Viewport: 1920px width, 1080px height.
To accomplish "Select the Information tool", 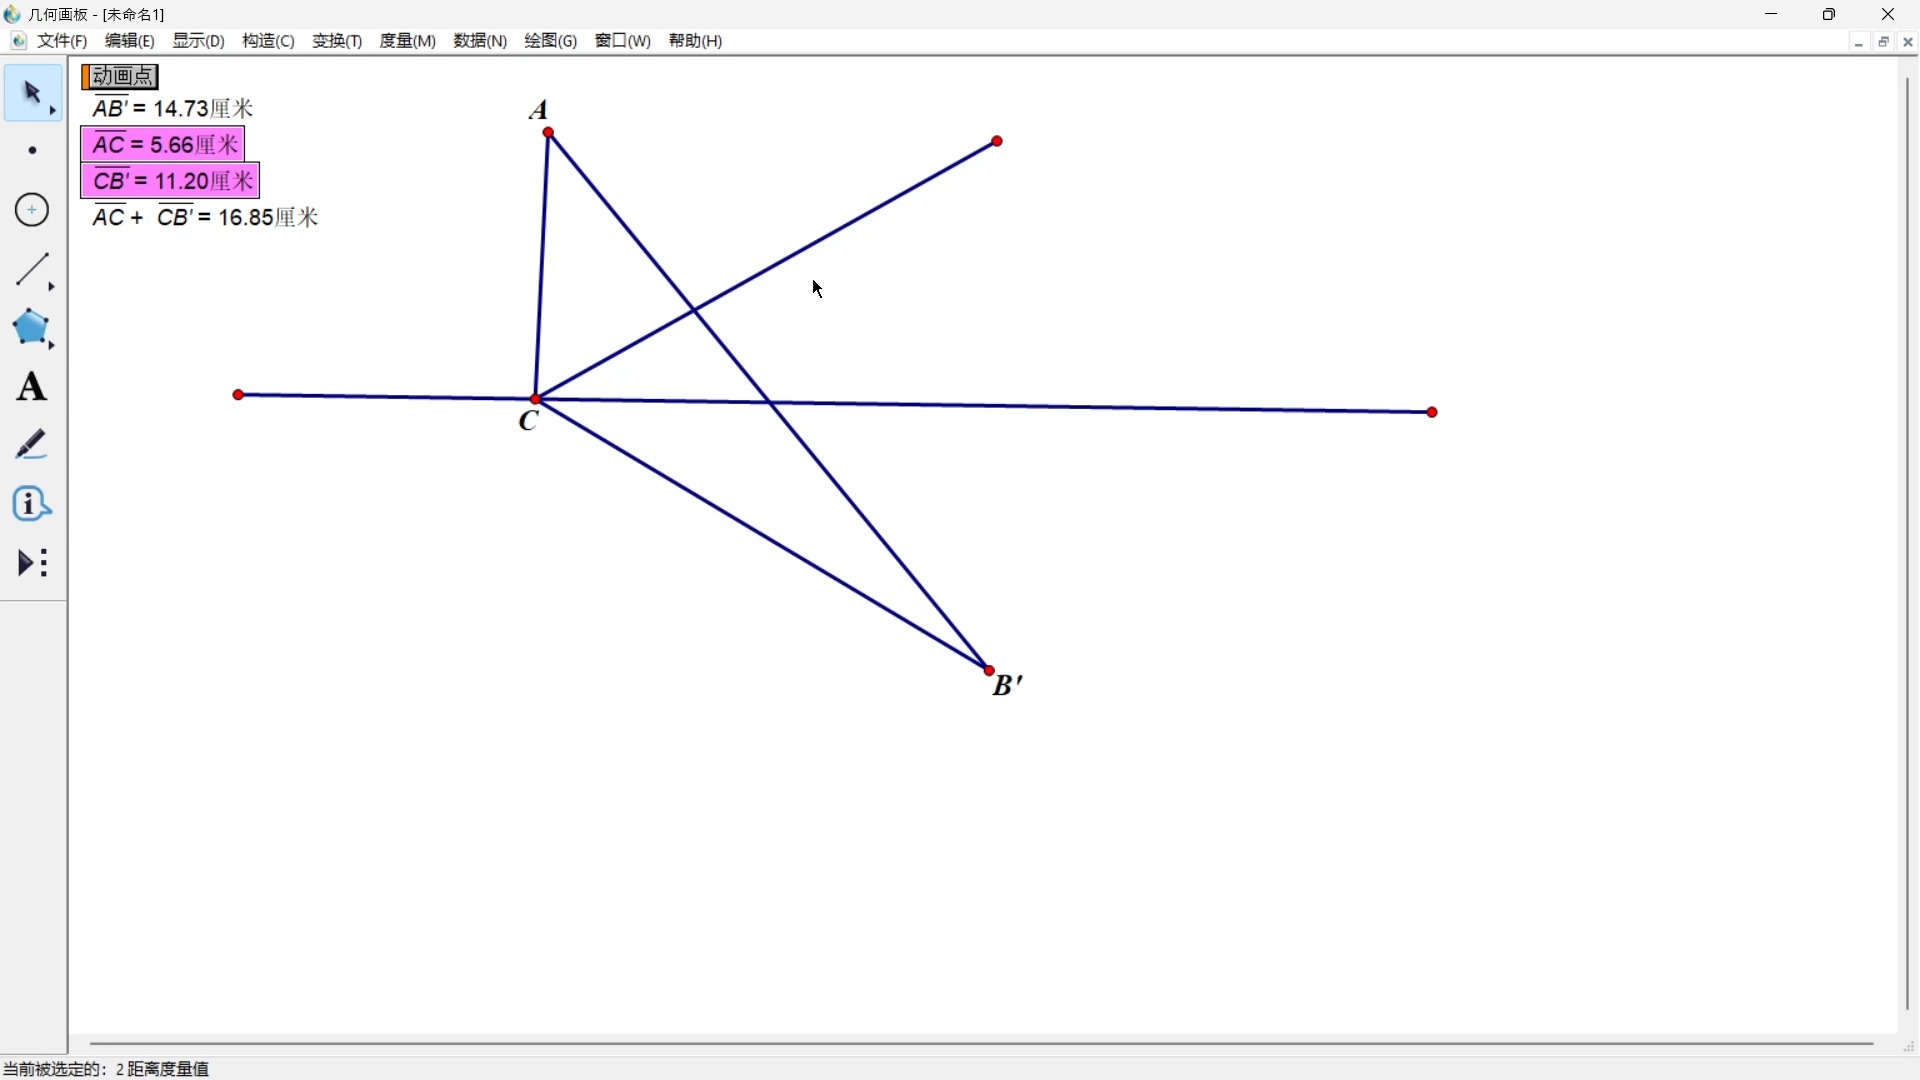I will (33, 504).
